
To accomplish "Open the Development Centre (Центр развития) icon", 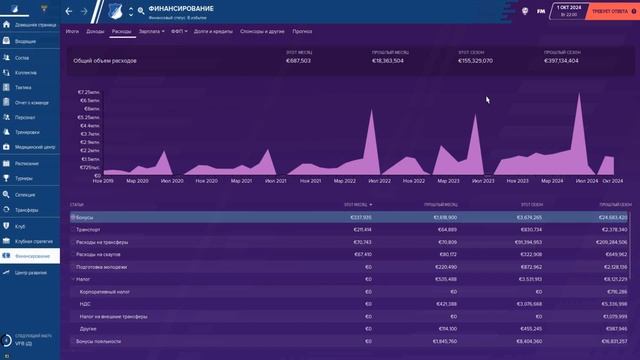I will click(6, 273).
